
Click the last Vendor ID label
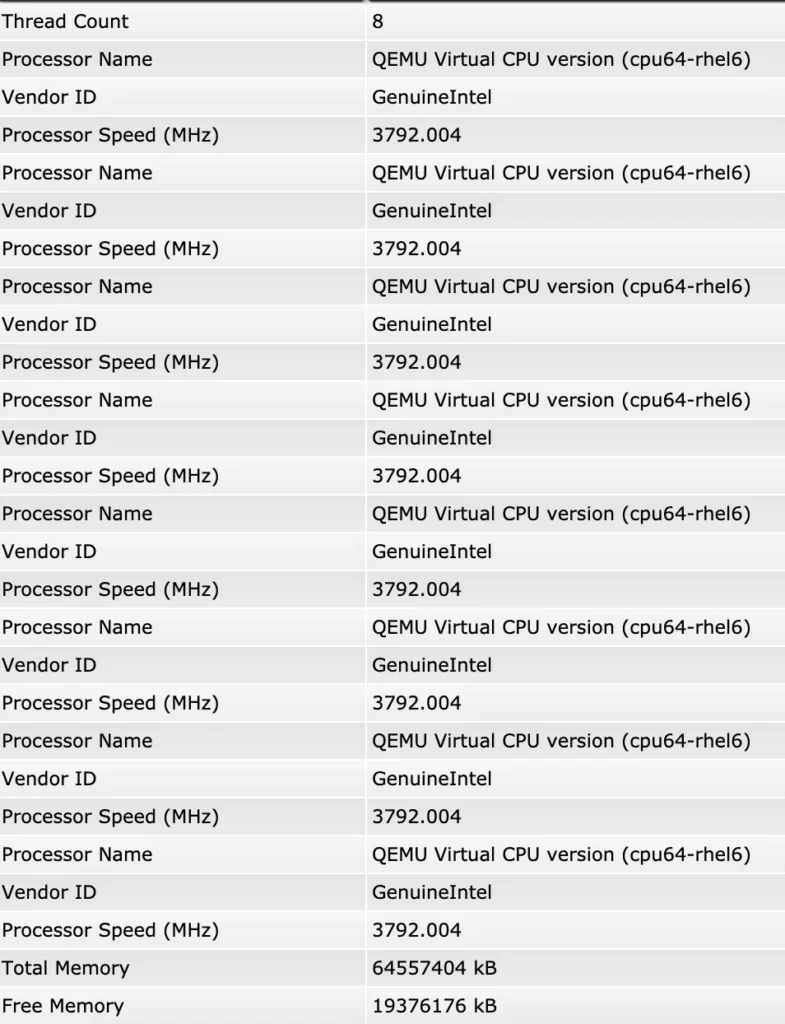tap(49, 893)
